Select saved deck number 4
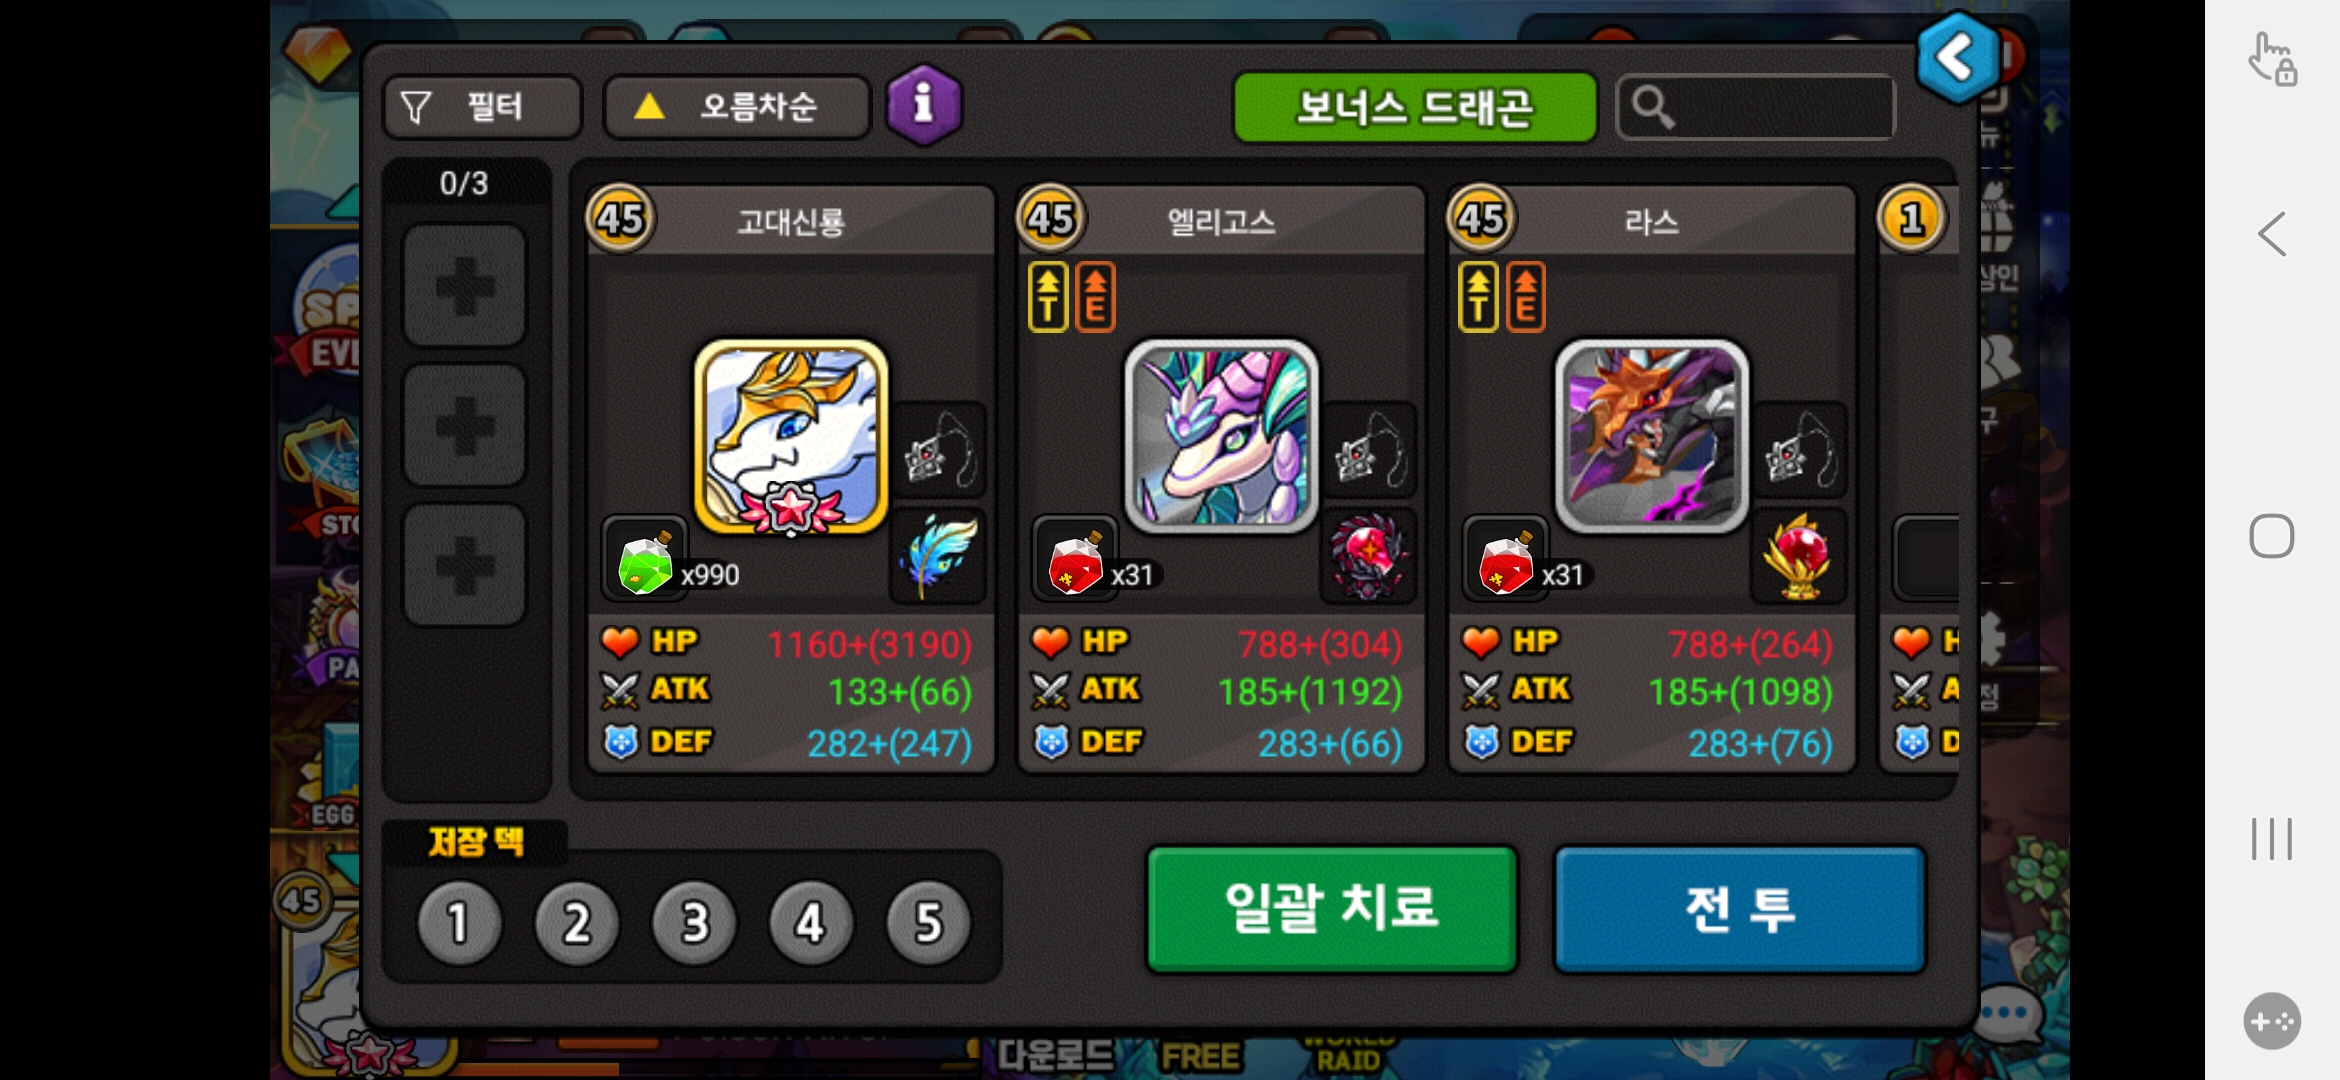The image size is (2340, 1080). (x=810, y=922)
